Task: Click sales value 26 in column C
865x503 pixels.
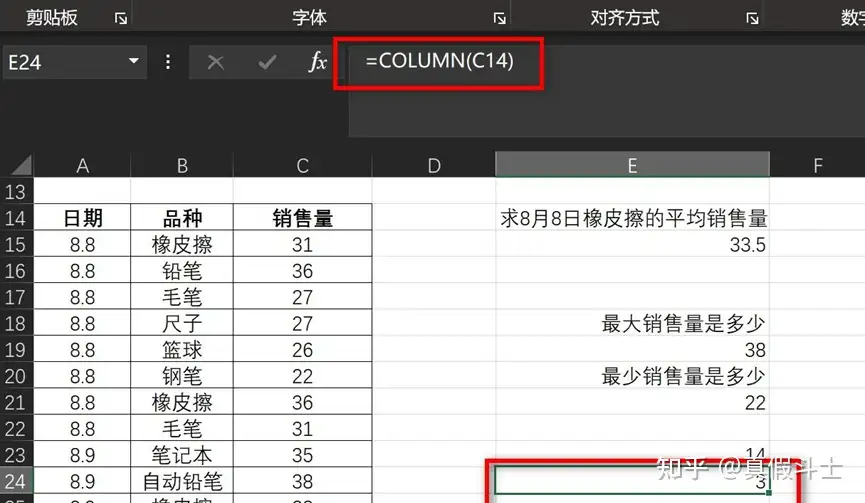Action: click(x=302, y=350)
